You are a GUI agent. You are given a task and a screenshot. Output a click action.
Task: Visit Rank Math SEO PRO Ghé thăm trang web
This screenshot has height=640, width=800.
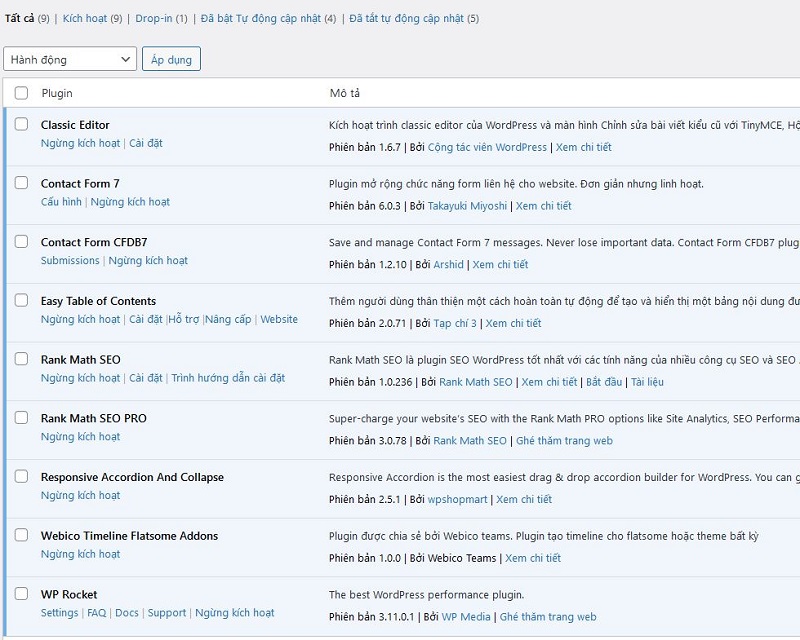click(564, 441)
